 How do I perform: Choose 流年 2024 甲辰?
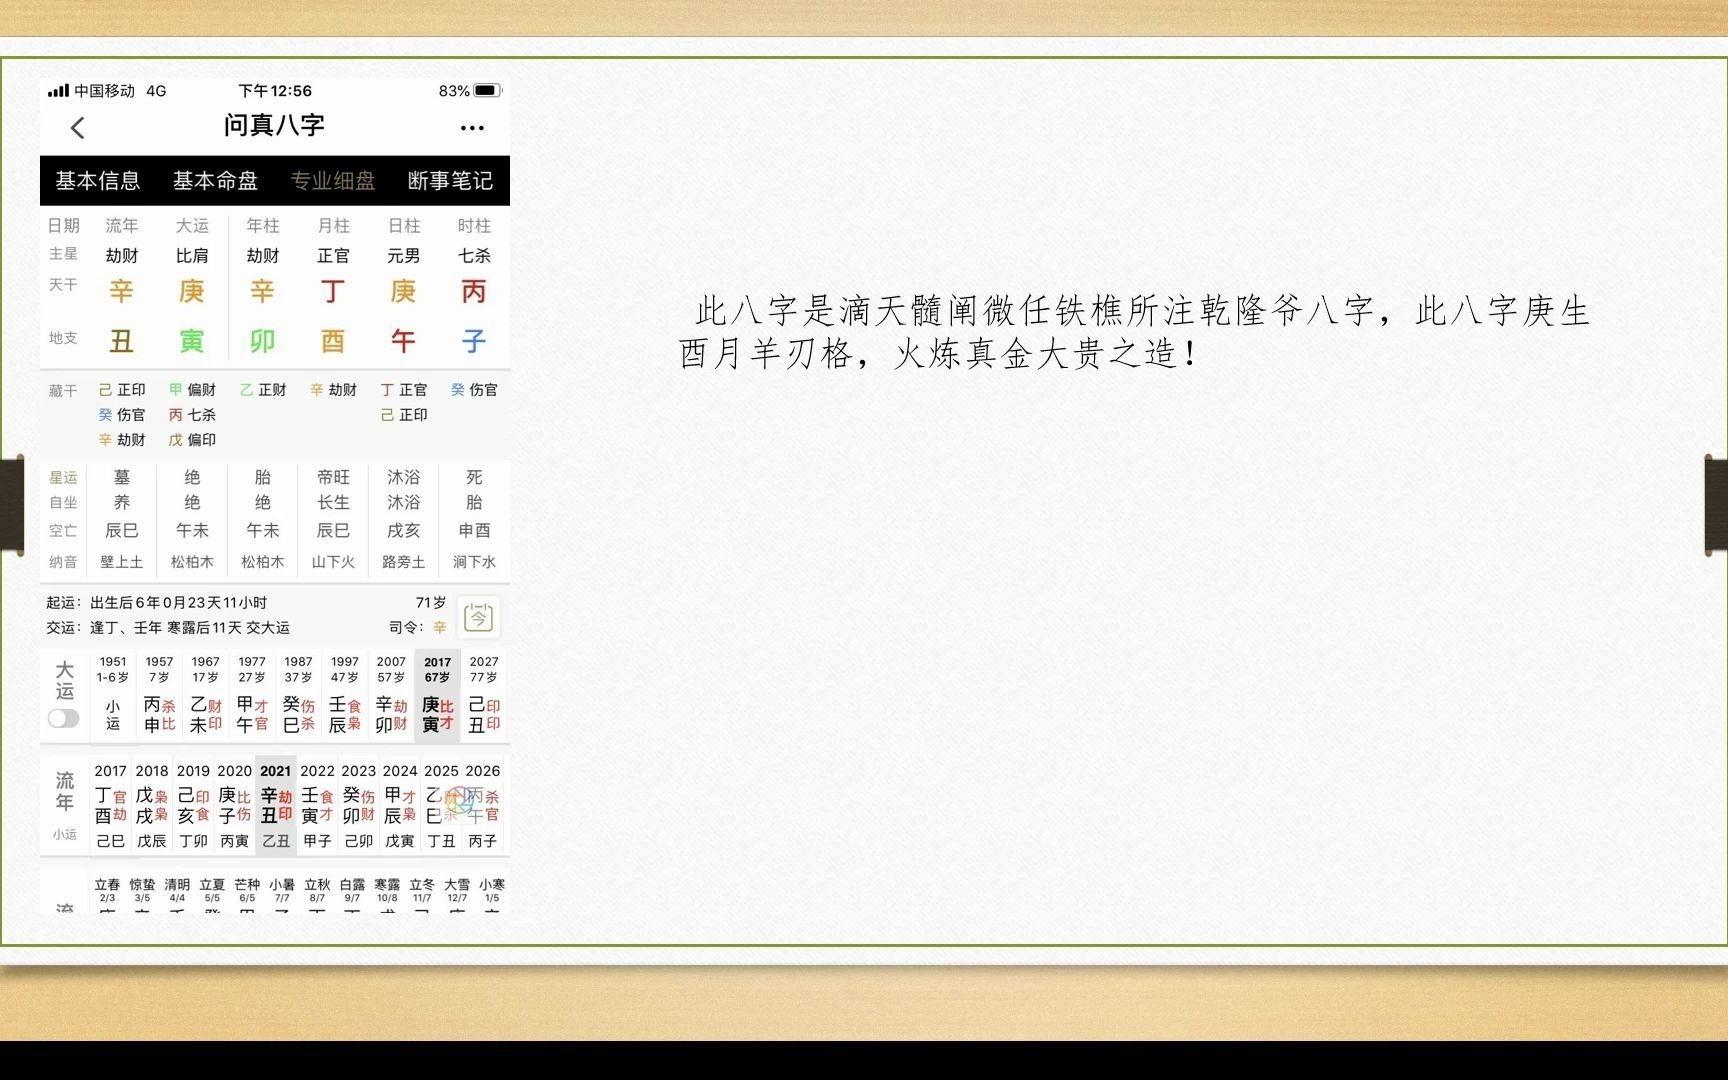point(400,806)
